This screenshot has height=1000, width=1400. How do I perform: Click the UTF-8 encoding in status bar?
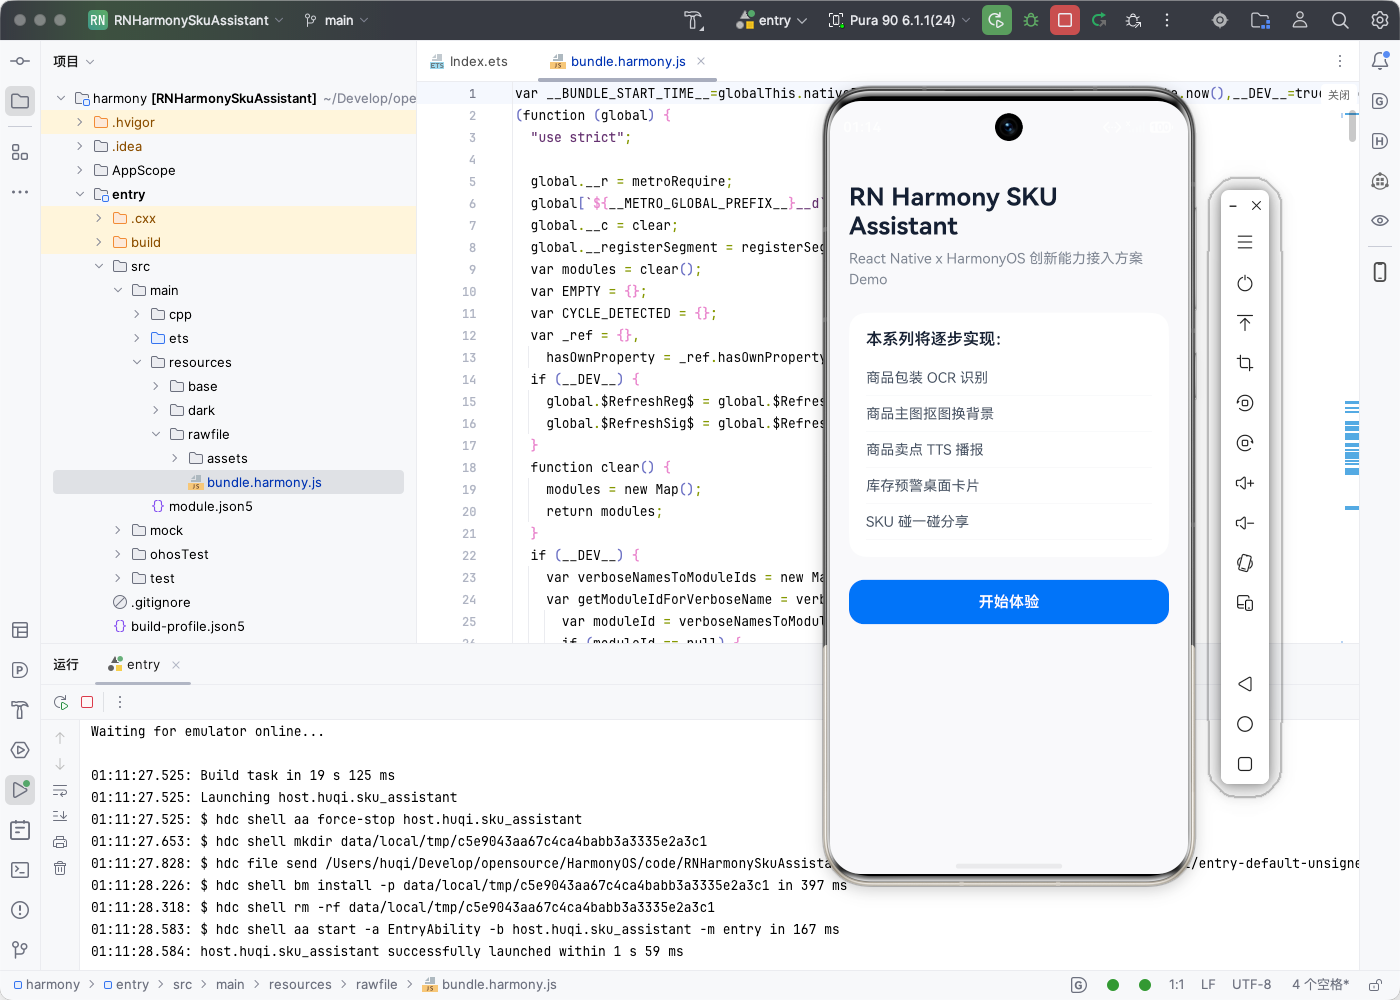(x=1251, y=984)
